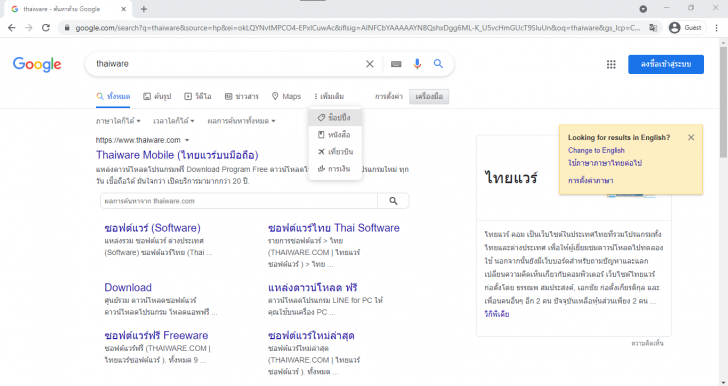Open the Chrome three-dot menu
The image size is (728, 386).
[x=716, y=28]
